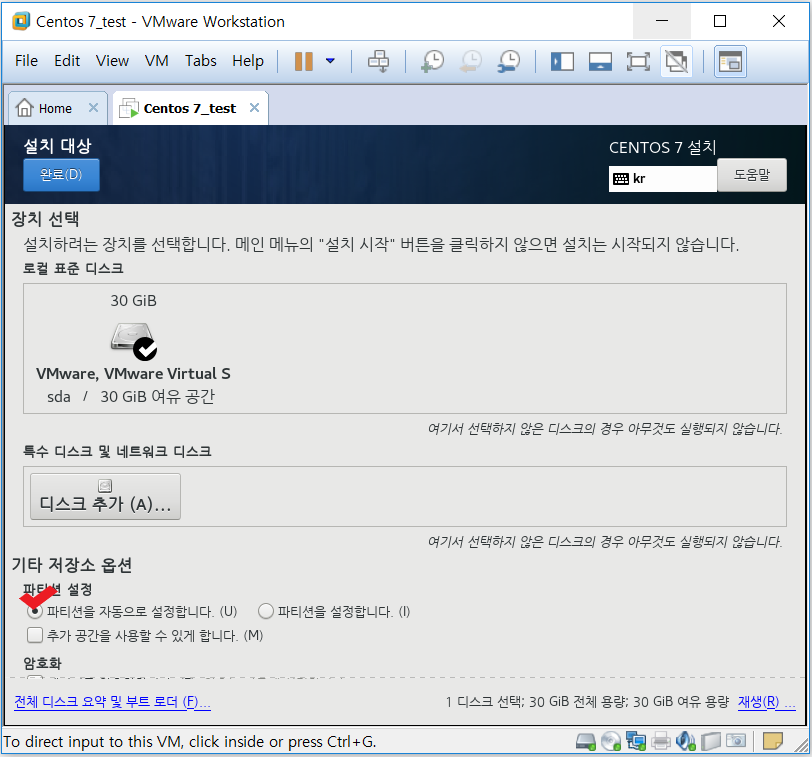Screen dimensions: 812x757
Task: Select the 30 GiB VMware virtual disk
Action: 133,350
